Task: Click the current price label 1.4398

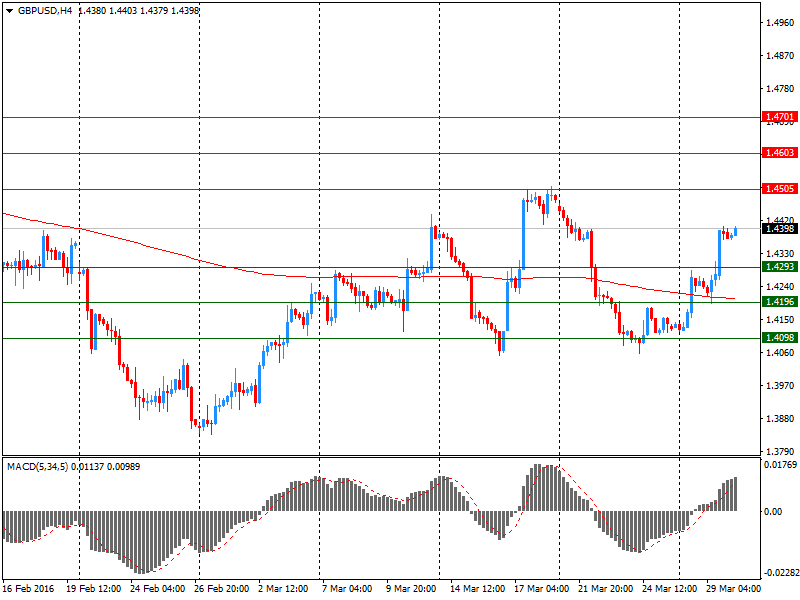Action: coord(780,229)
